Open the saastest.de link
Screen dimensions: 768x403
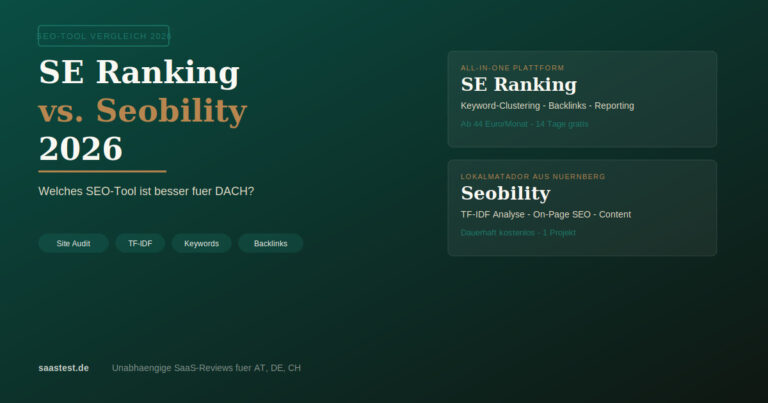point(64,368)
